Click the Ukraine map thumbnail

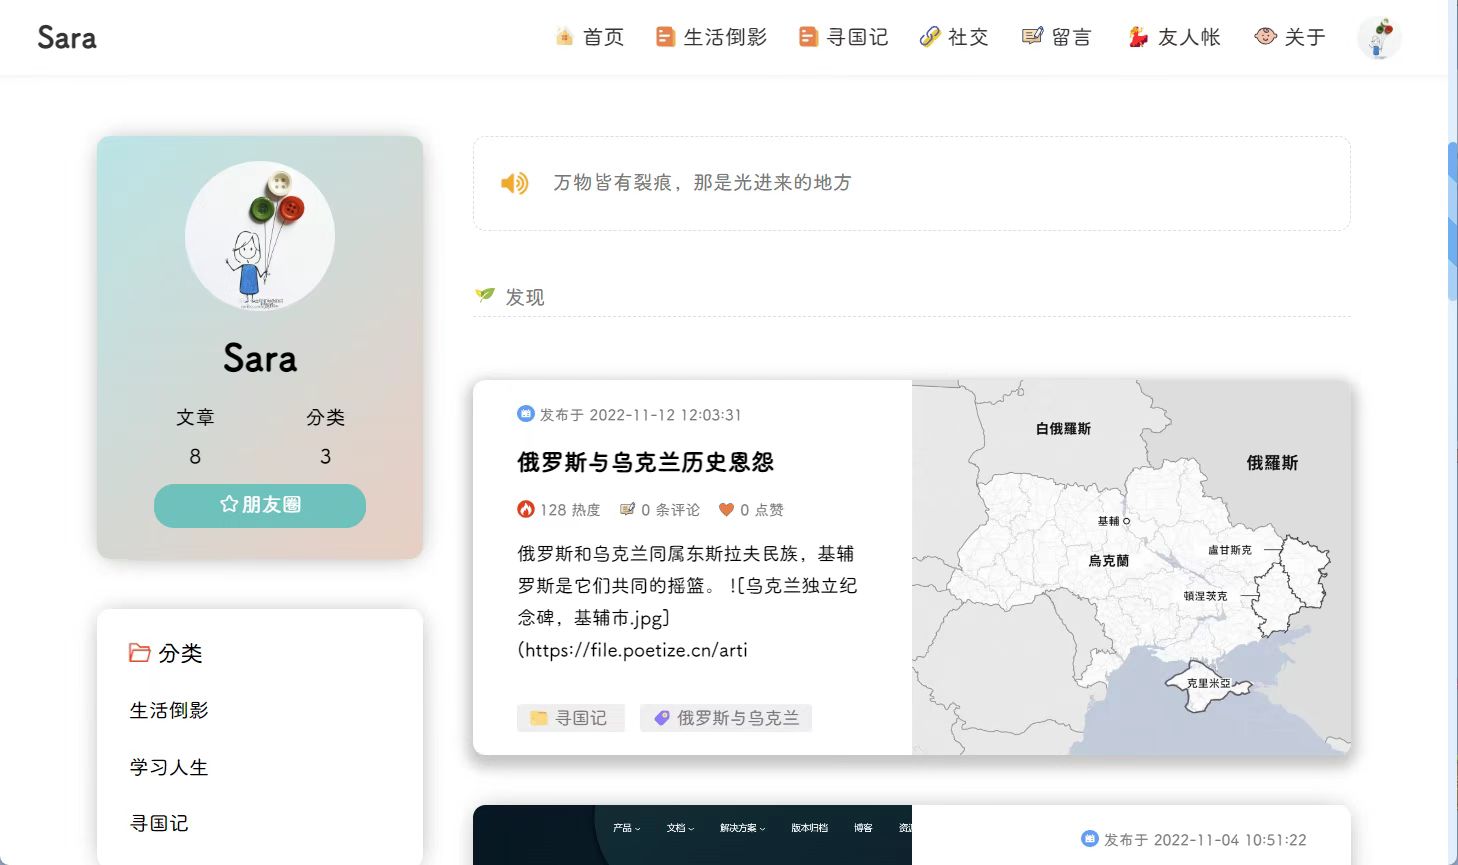coord(1131,567)
